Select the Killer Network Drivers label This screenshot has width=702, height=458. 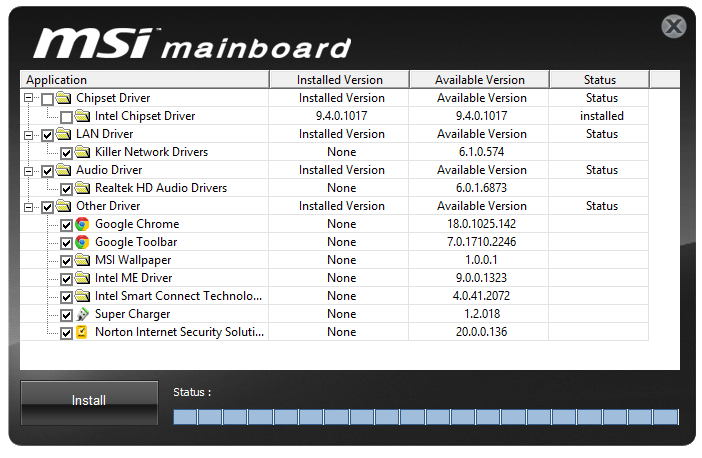pos(151,152)
